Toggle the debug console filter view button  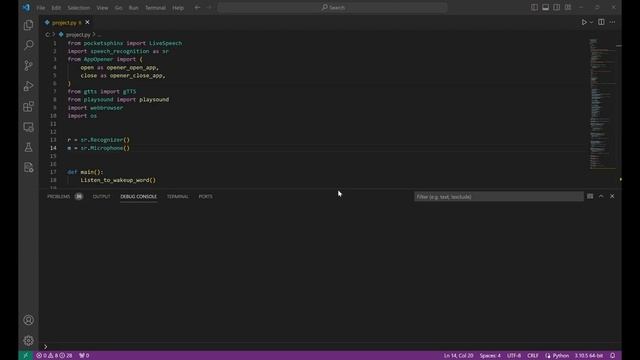coord(590,196)
